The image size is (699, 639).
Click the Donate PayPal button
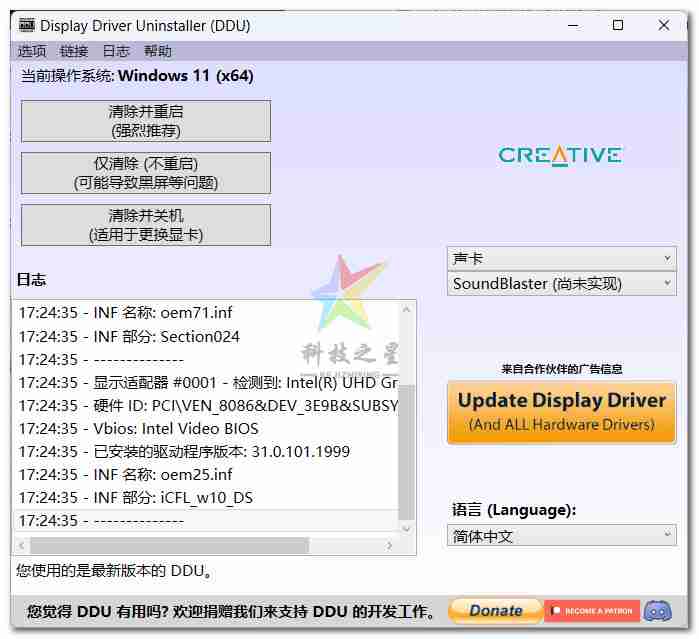pos(494,610)
